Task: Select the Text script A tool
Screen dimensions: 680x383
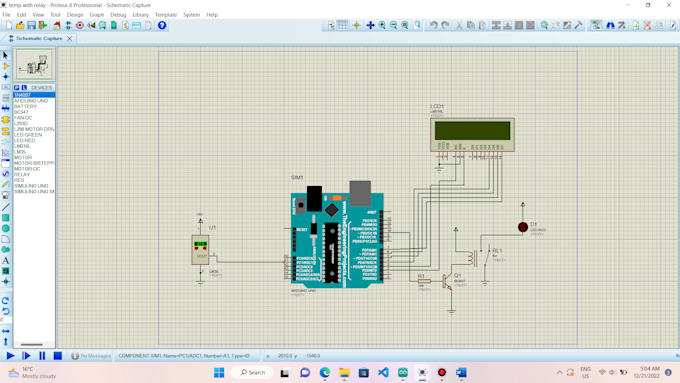Action: 6,261
